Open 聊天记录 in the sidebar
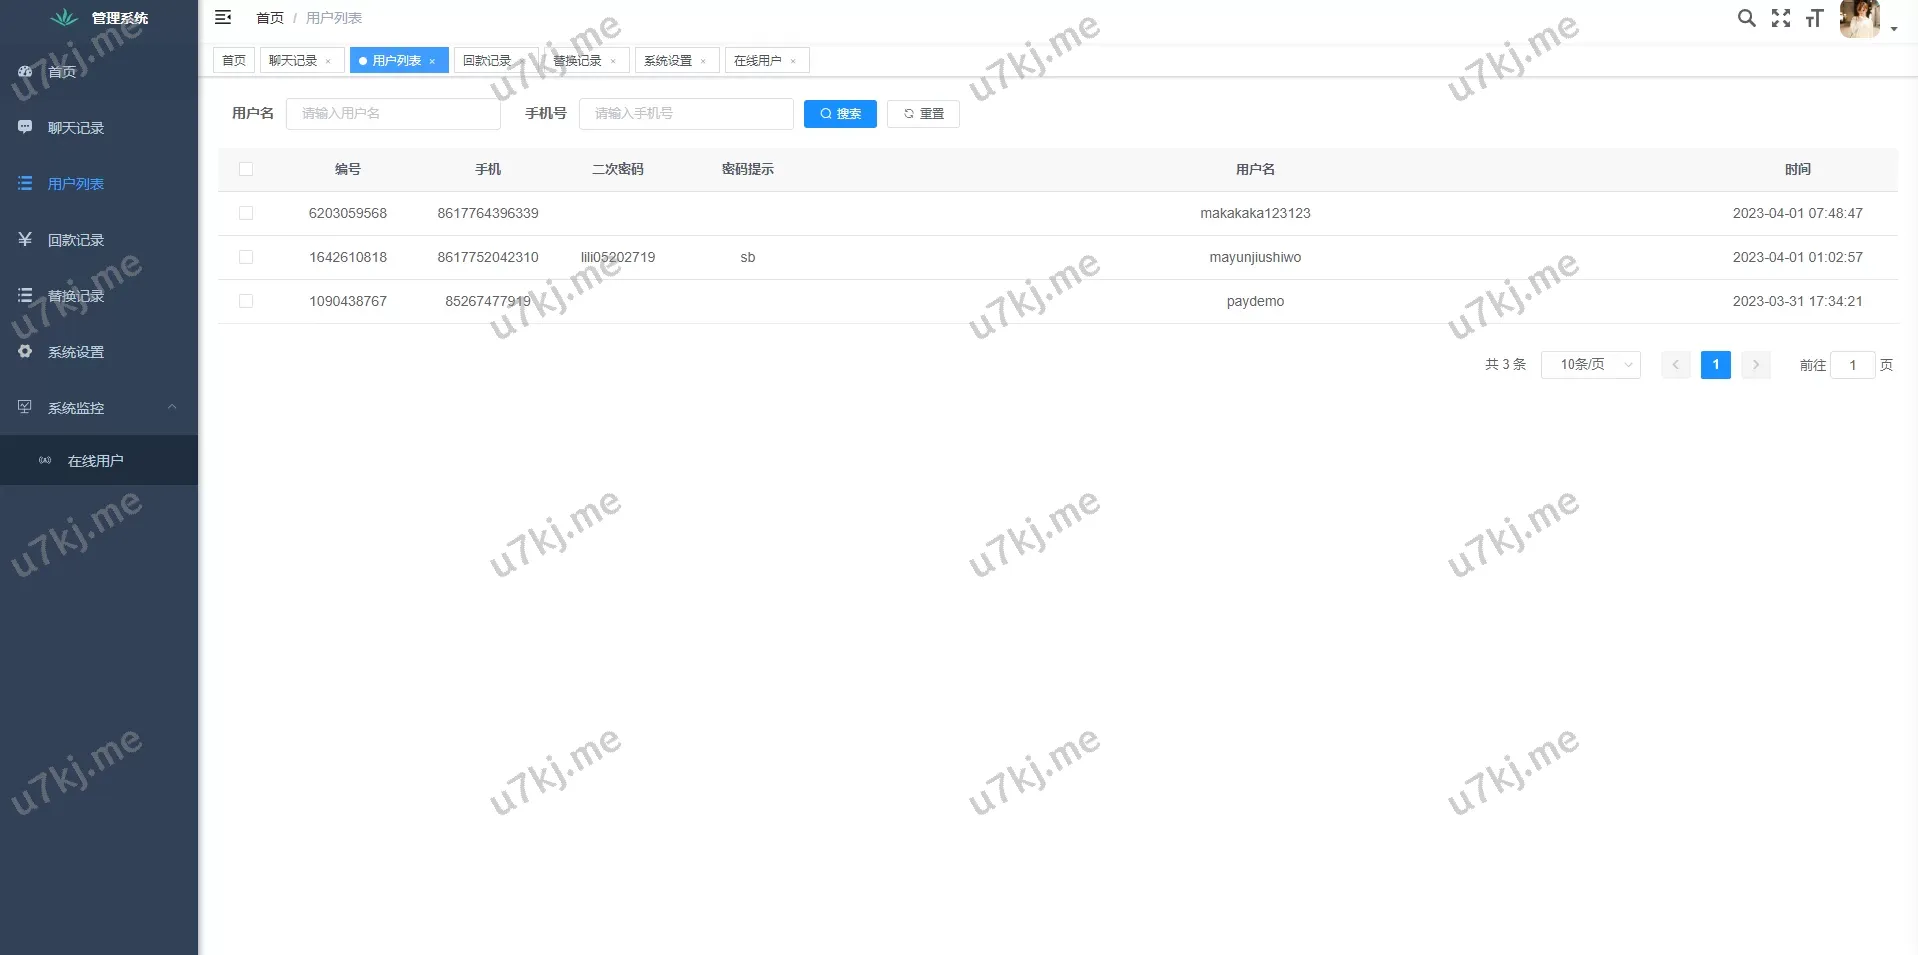This screenshot has height=955, width=1918. (76, 128)
